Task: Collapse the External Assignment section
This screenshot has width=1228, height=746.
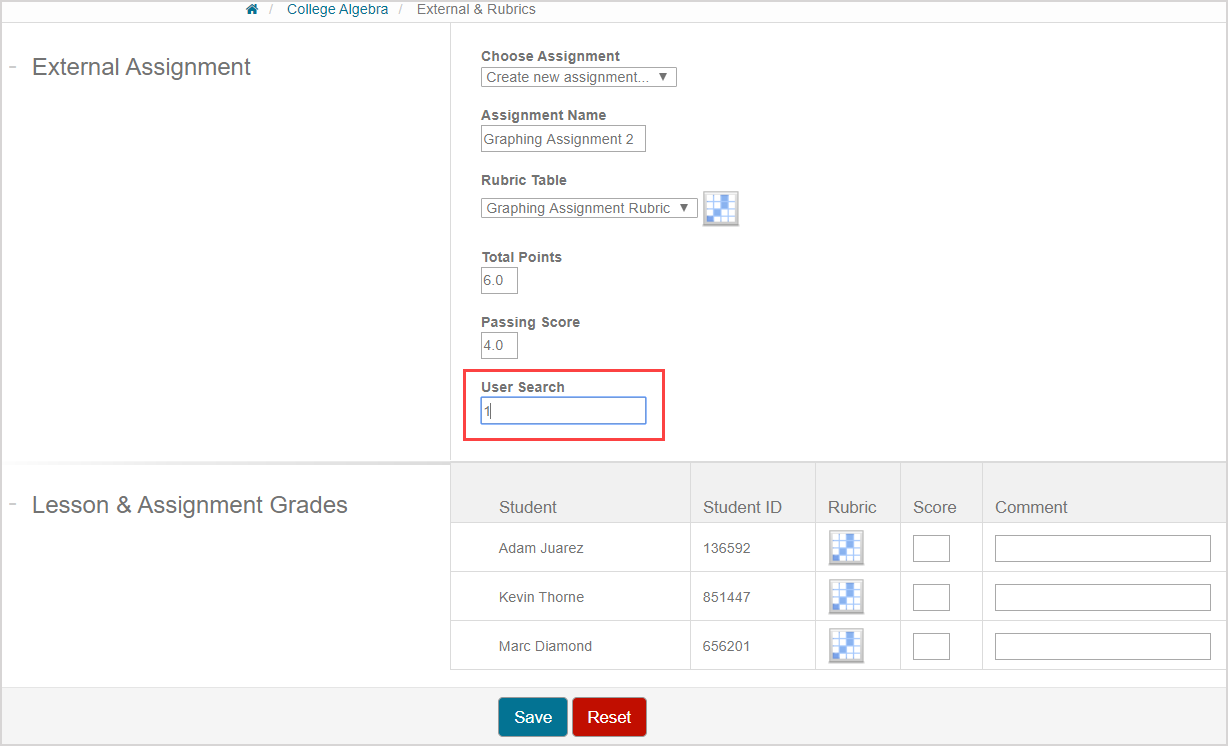Action: 13,67
